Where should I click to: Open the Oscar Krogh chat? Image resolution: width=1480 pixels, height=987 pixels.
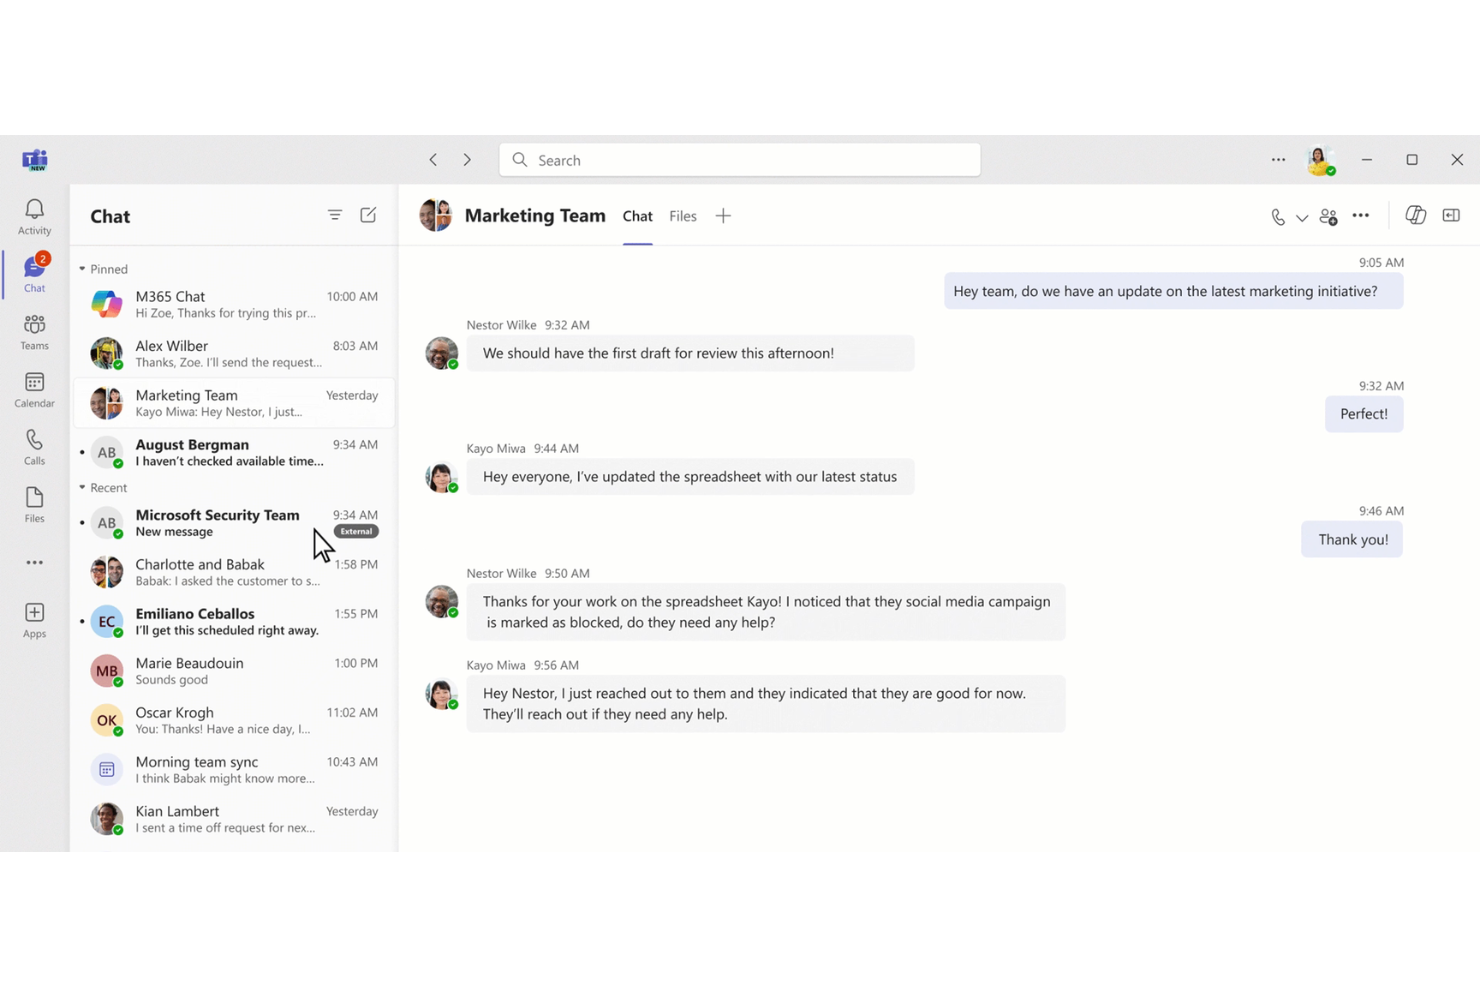pyautogui.click(x=234, y=720)
